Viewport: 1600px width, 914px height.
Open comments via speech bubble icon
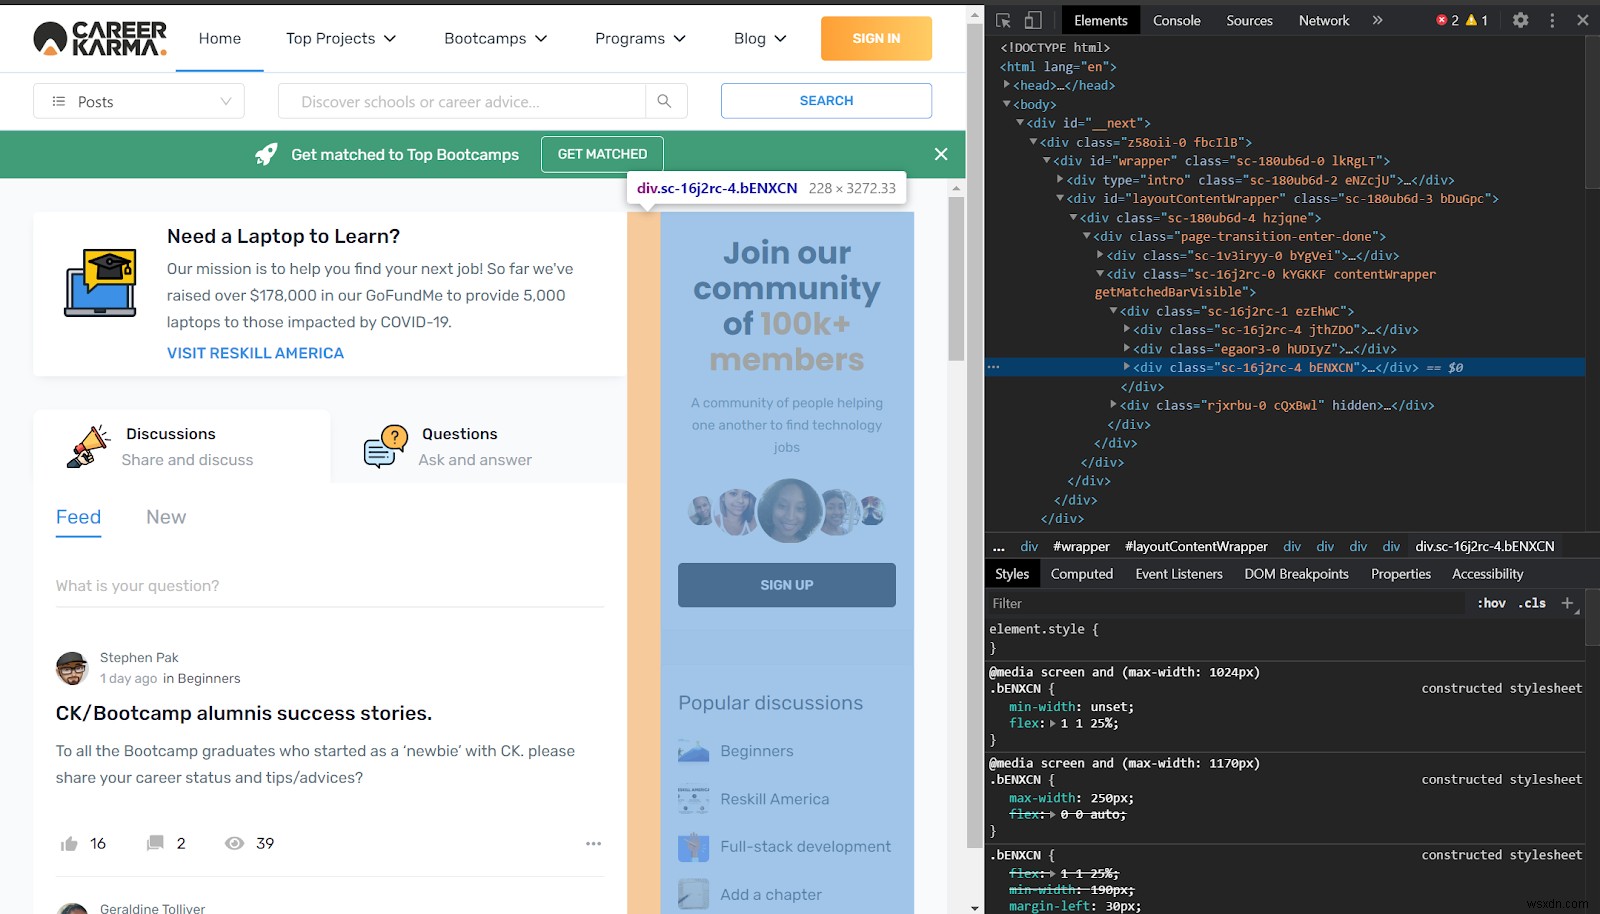click(156, 843)
